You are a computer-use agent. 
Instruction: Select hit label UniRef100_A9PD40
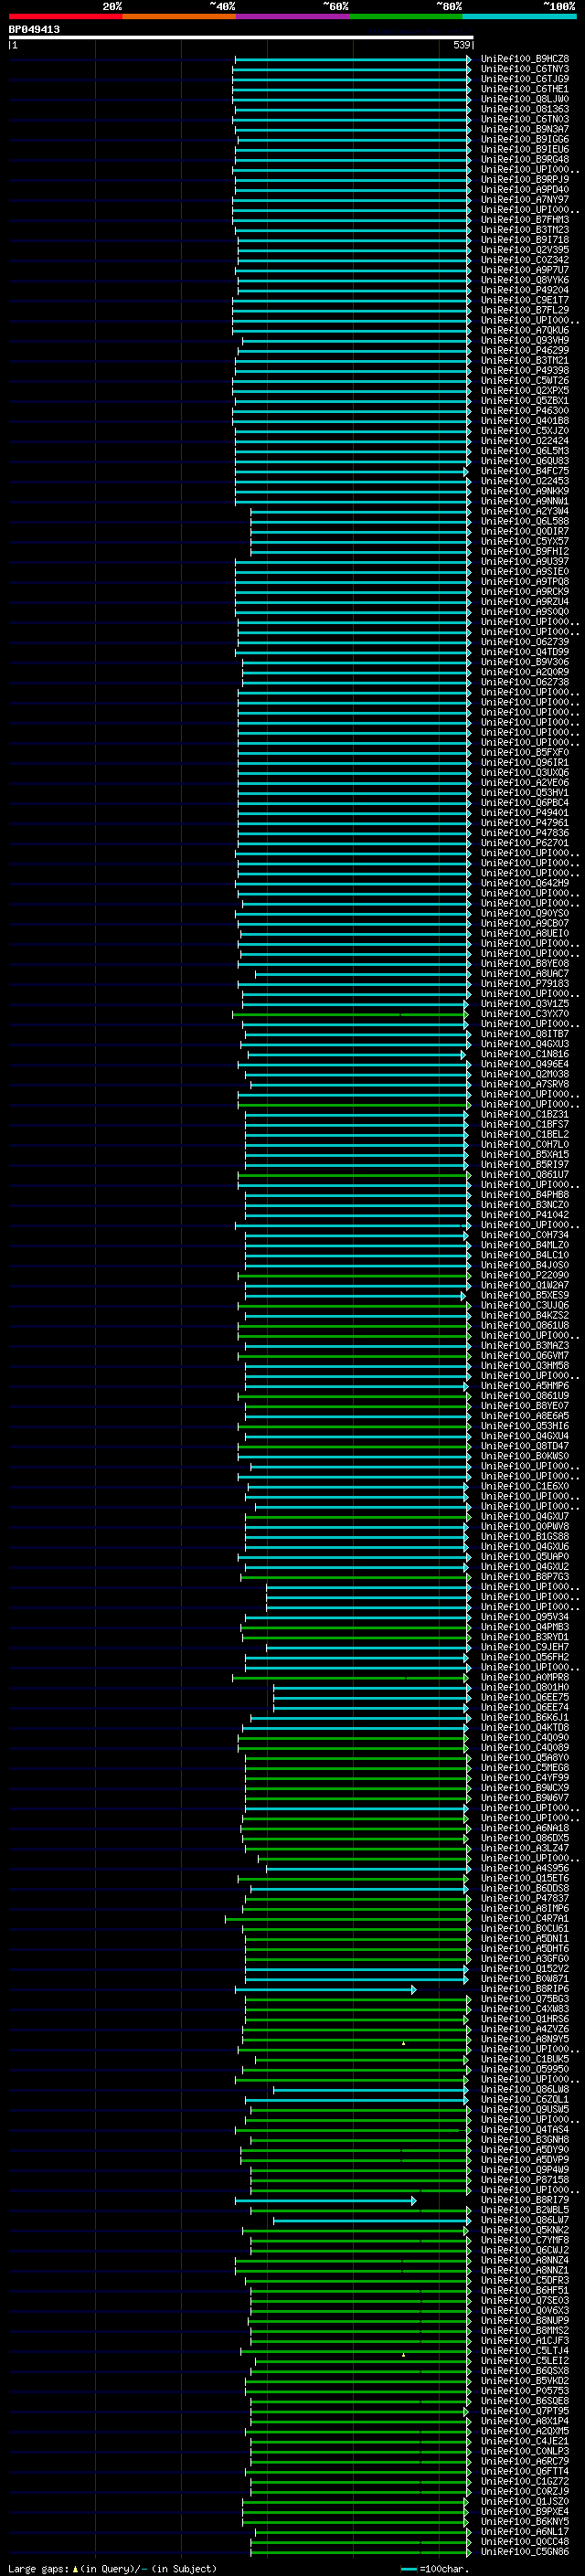pos(524,190)
